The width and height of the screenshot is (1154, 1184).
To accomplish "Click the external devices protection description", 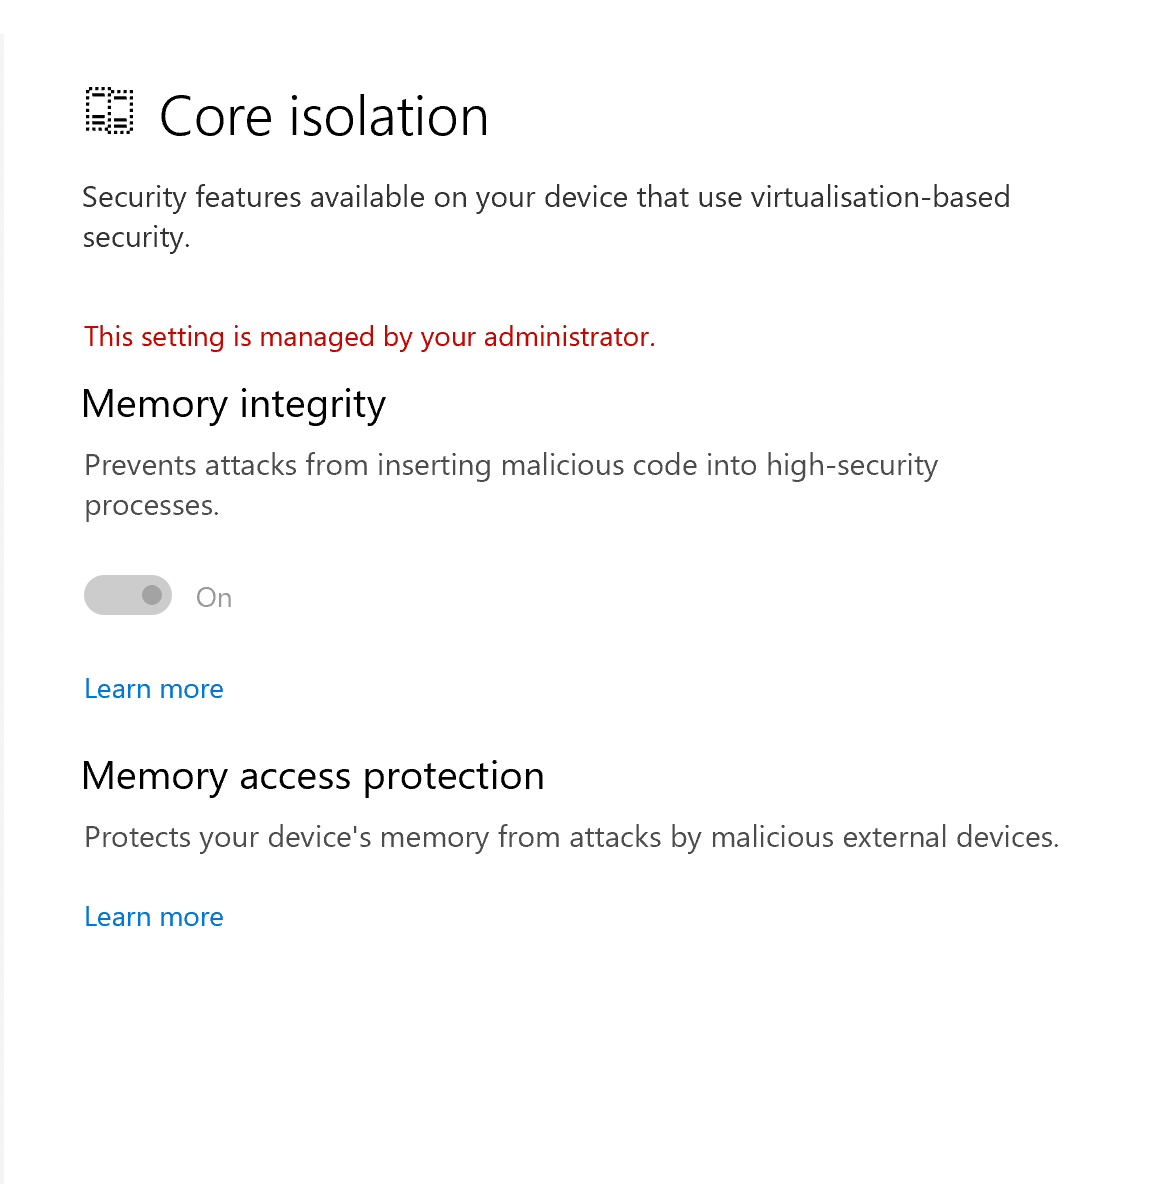I will click(571, 836).
